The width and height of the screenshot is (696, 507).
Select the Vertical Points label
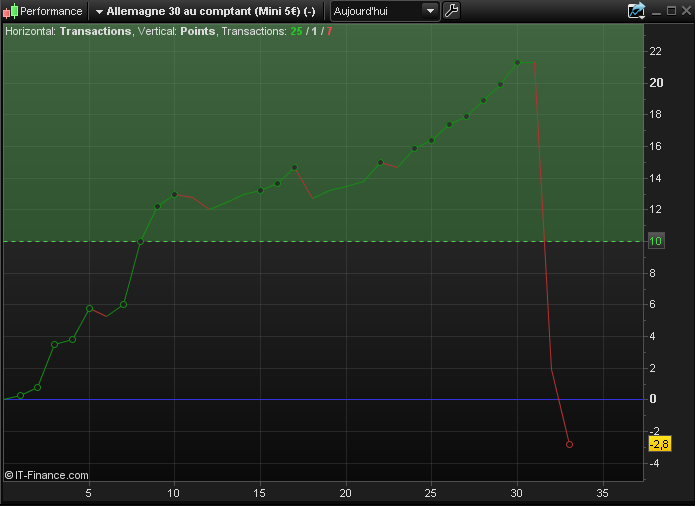click(177, 32)
